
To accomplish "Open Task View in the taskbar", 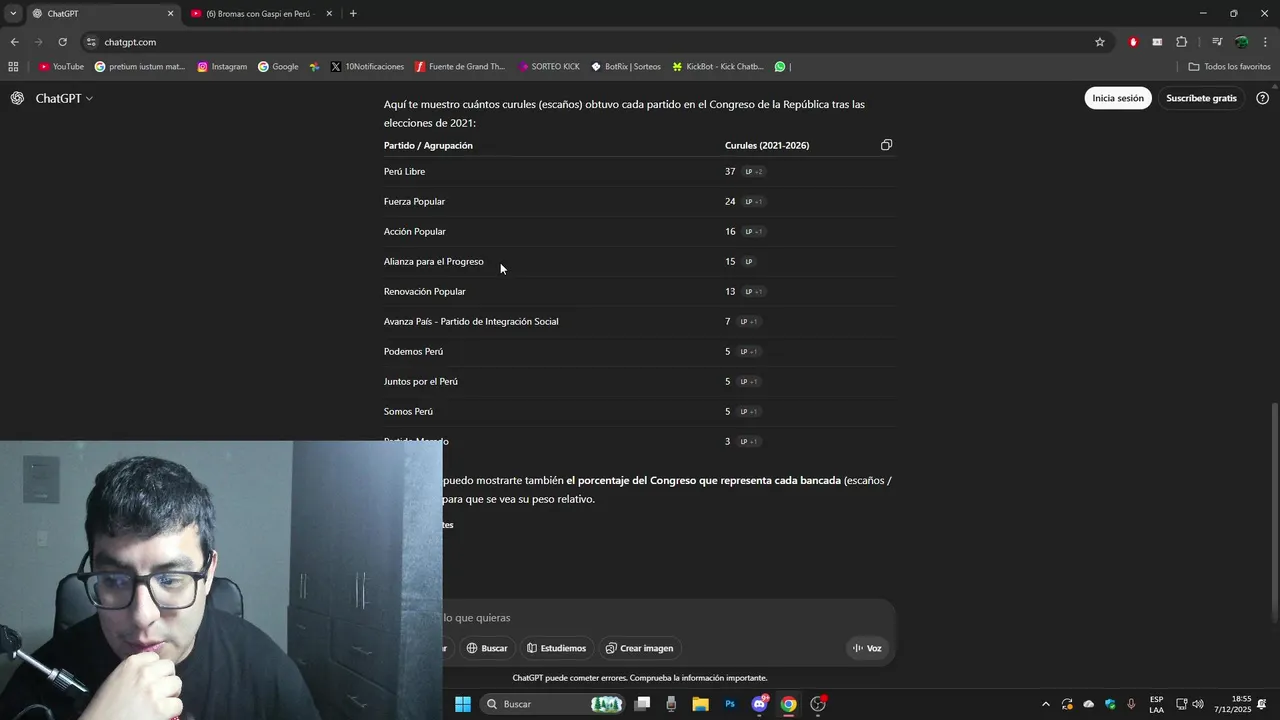I will coord(642,704).
